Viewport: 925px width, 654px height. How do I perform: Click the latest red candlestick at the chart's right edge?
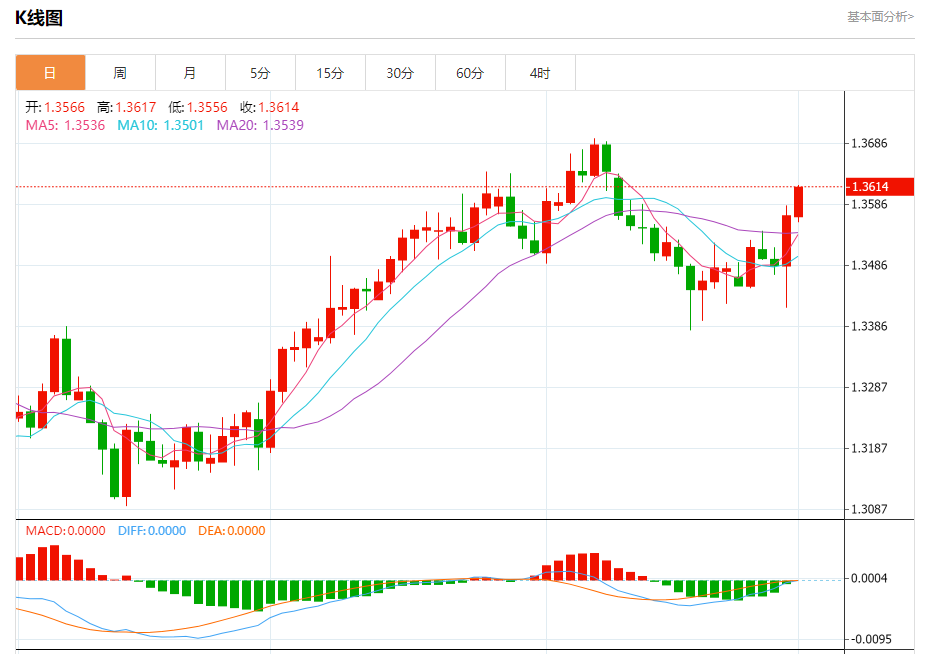(799, 202)
